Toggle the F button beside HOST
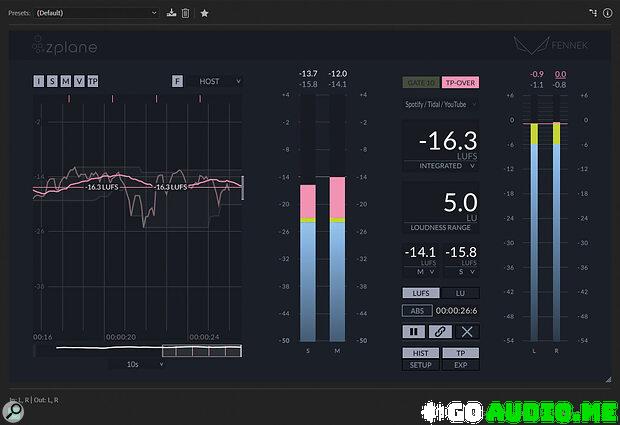Screen dimensions: 620x425 click(177, 81)
